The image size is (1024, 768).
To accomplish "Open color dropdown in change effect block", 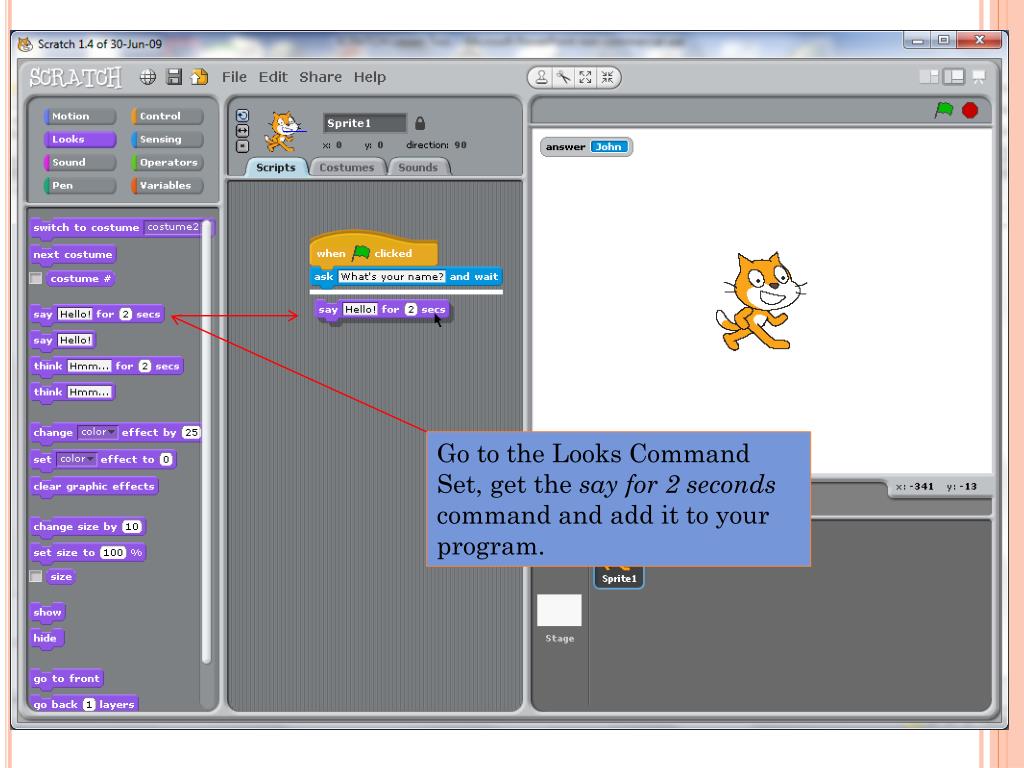I will [97, 432].
